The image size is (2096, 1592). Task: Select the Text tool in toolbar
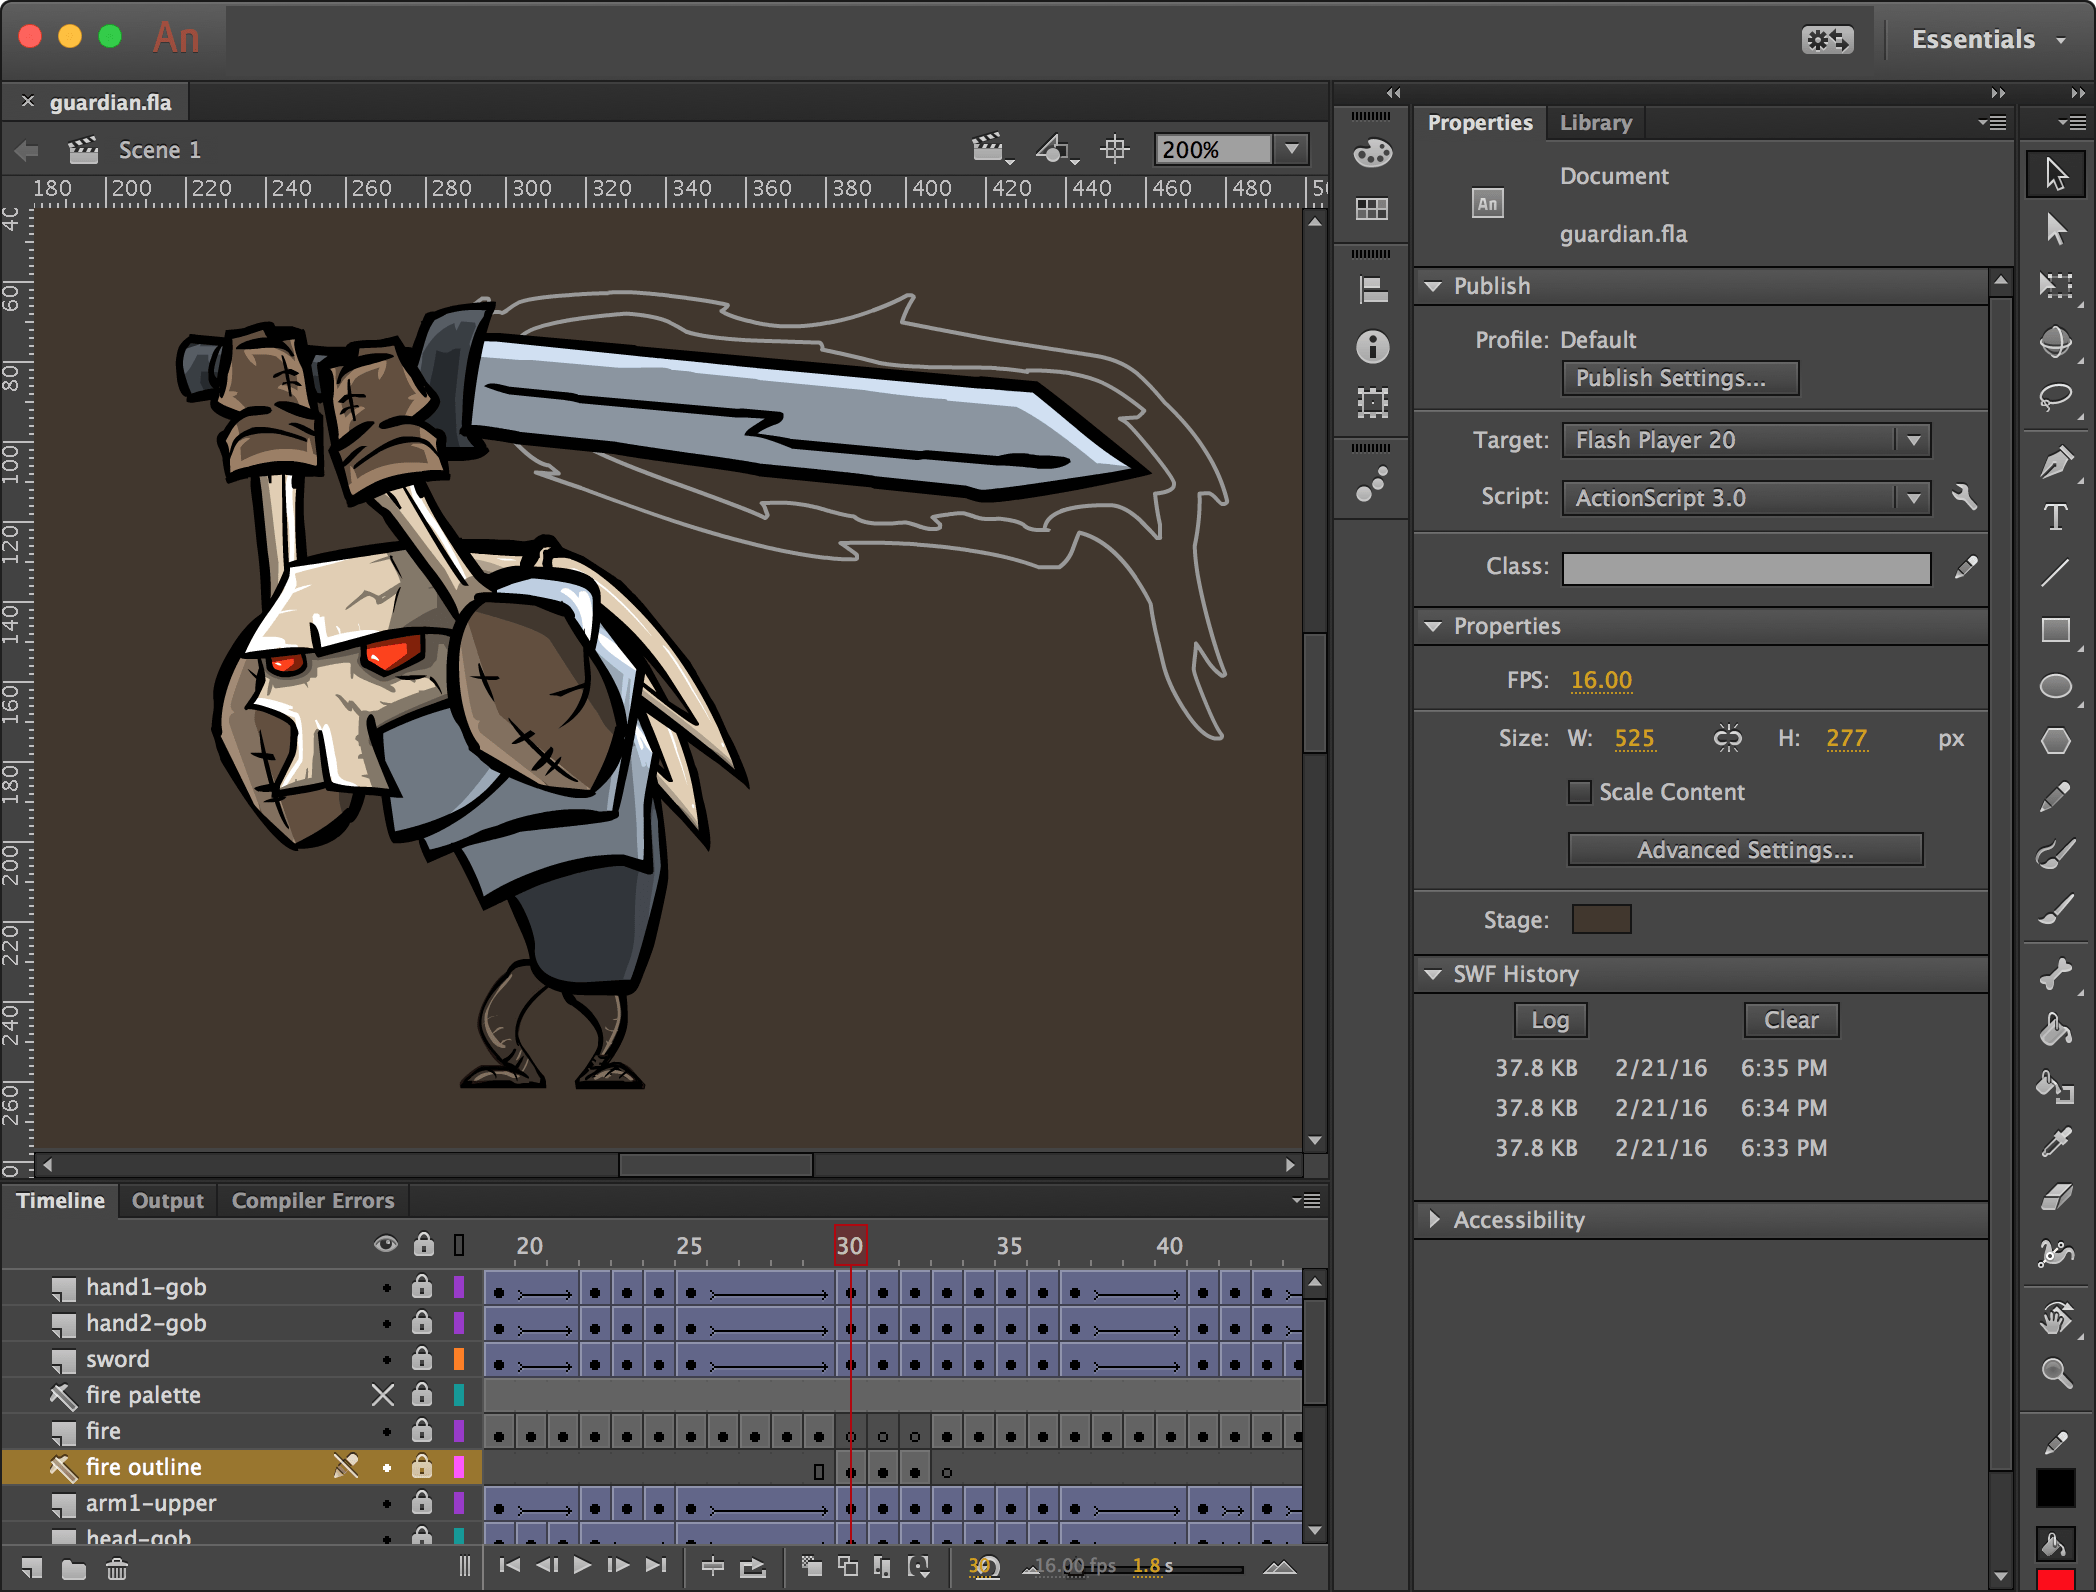(x=2059, y=518)
